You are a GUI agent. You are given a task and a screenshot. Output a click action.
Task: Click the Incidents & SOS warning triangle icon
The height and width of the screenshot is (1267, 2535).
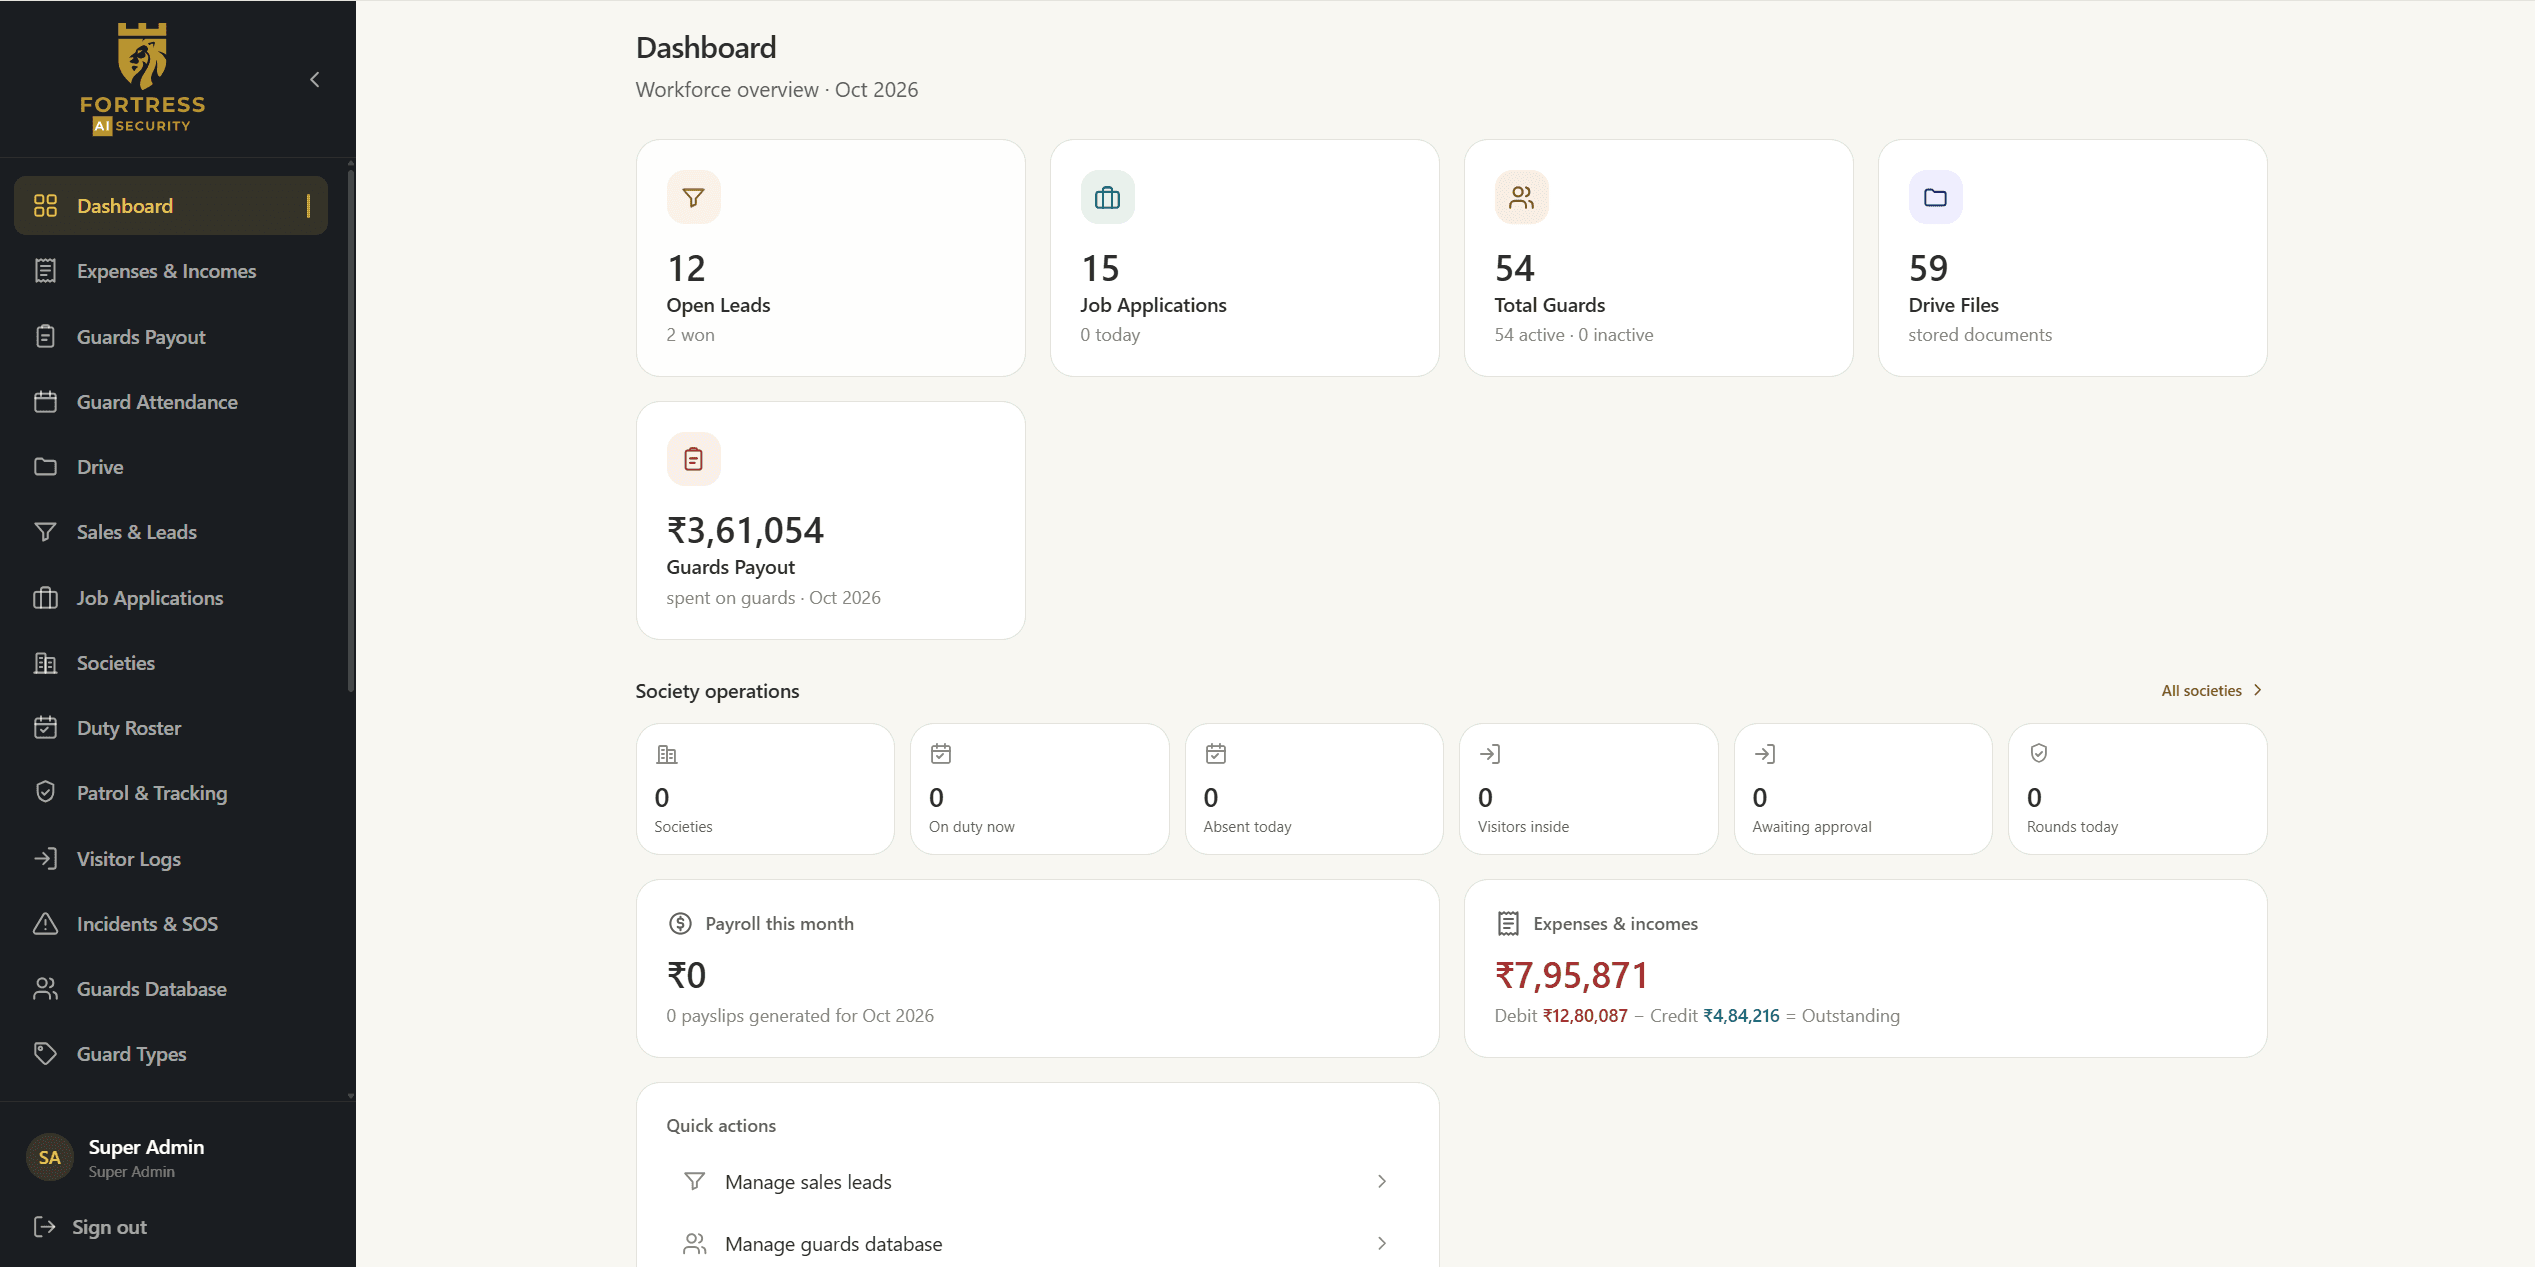(45, 924)
